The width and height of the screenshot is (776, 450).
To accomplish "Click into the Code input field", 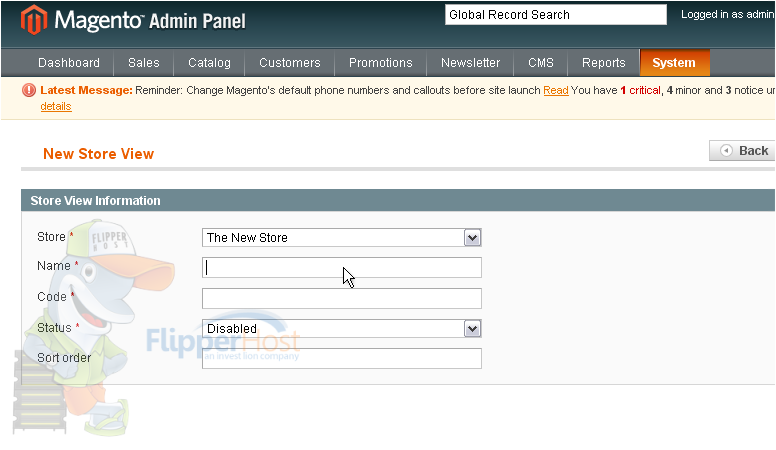I will (x=341, y=299).
